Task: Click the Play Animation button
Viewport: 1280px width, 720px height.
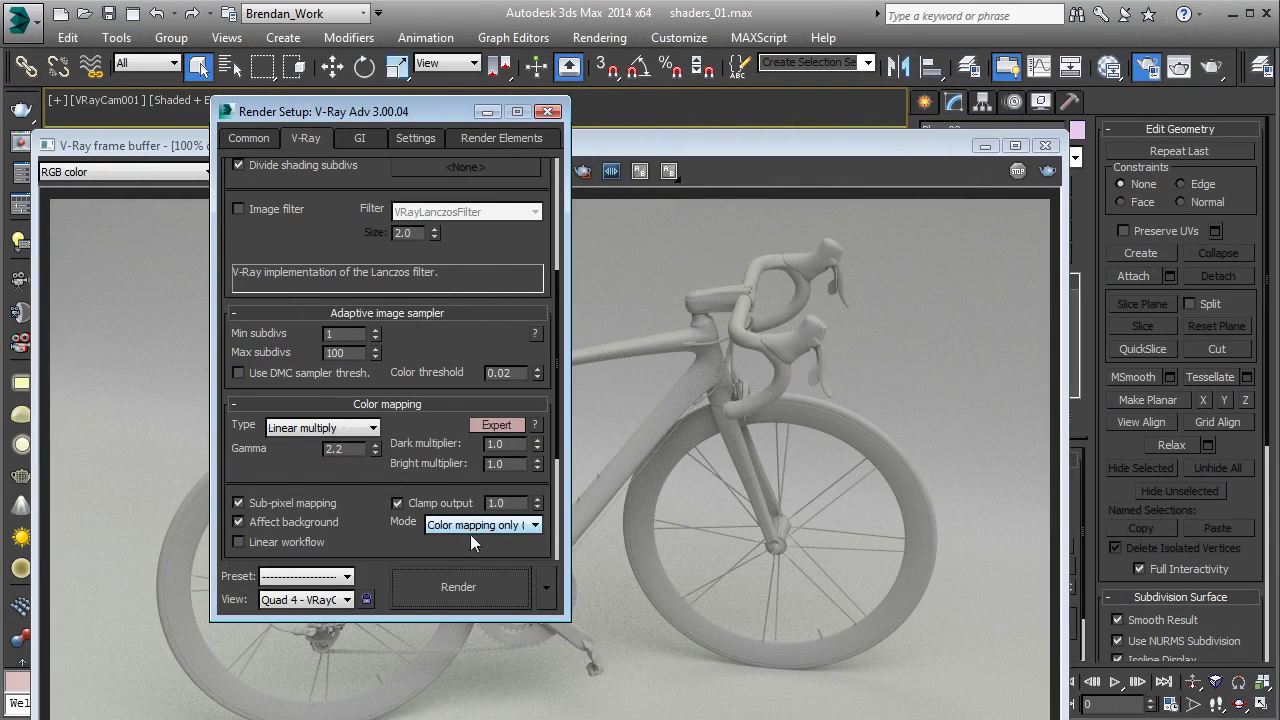Action: click(1114, 682)
